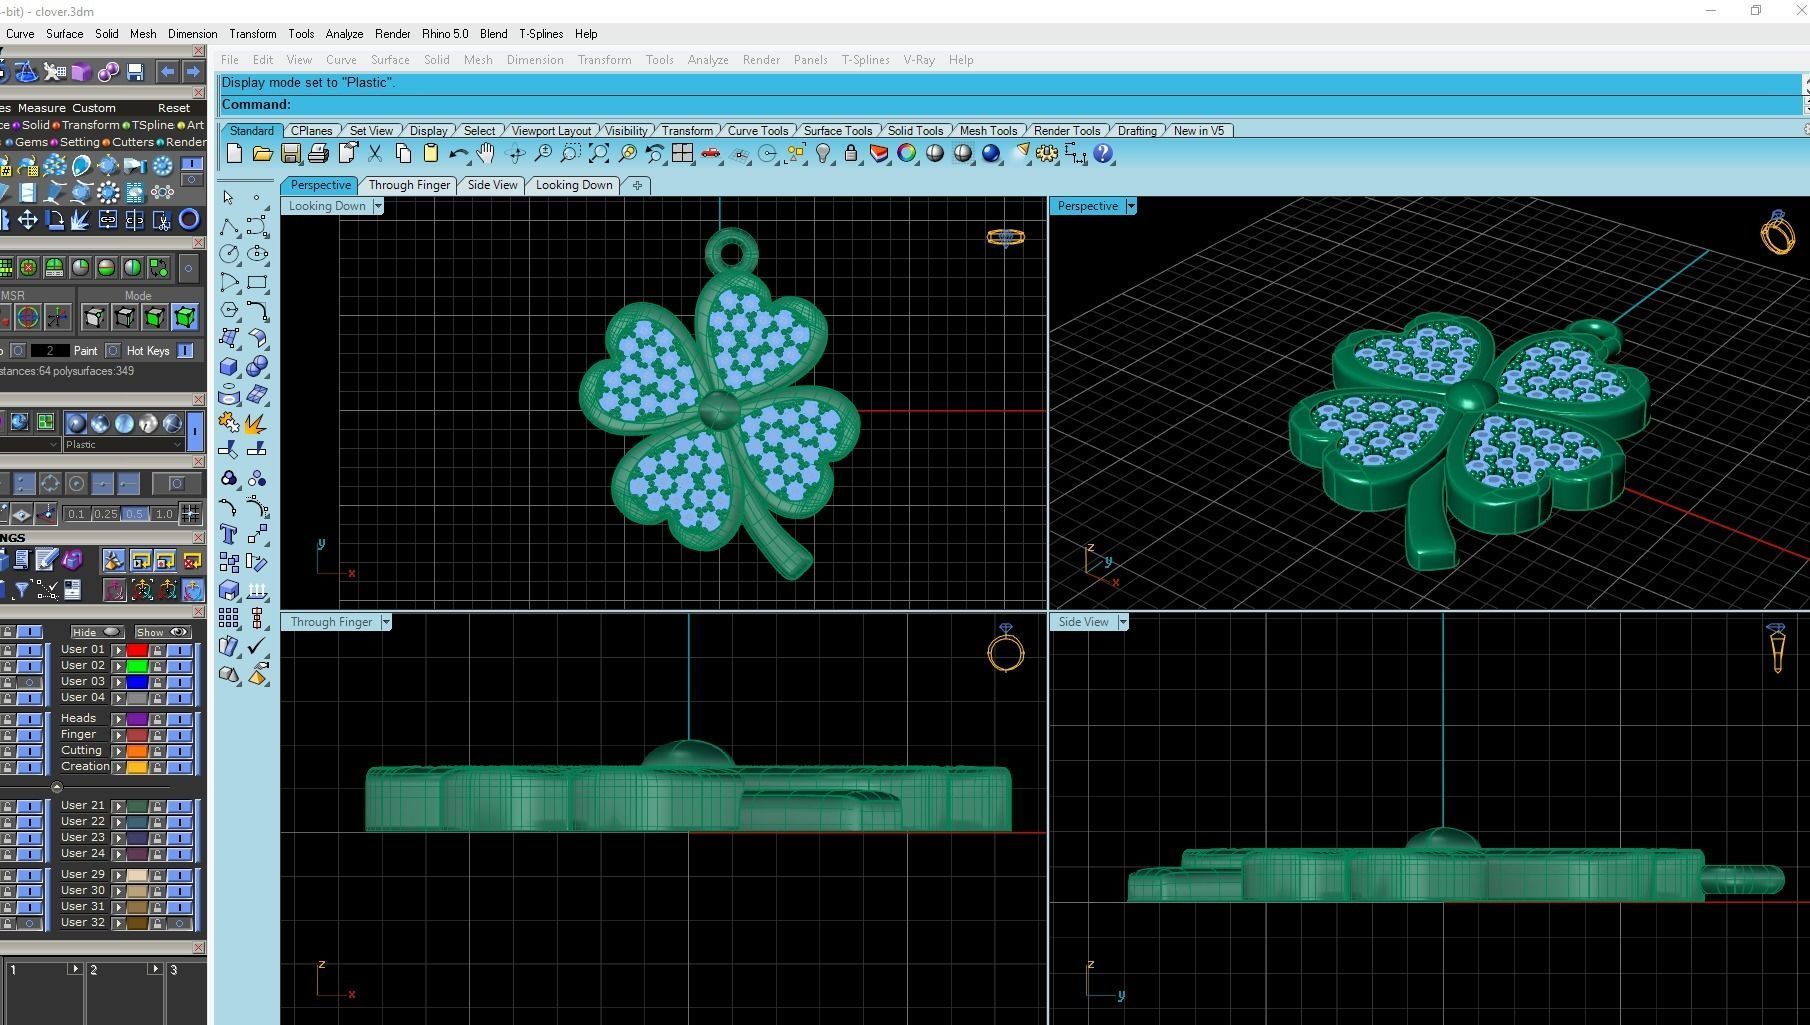Click the blue render sphere icon
The height and width of the screenshot is (1025, 1810).
click(991, 154)
